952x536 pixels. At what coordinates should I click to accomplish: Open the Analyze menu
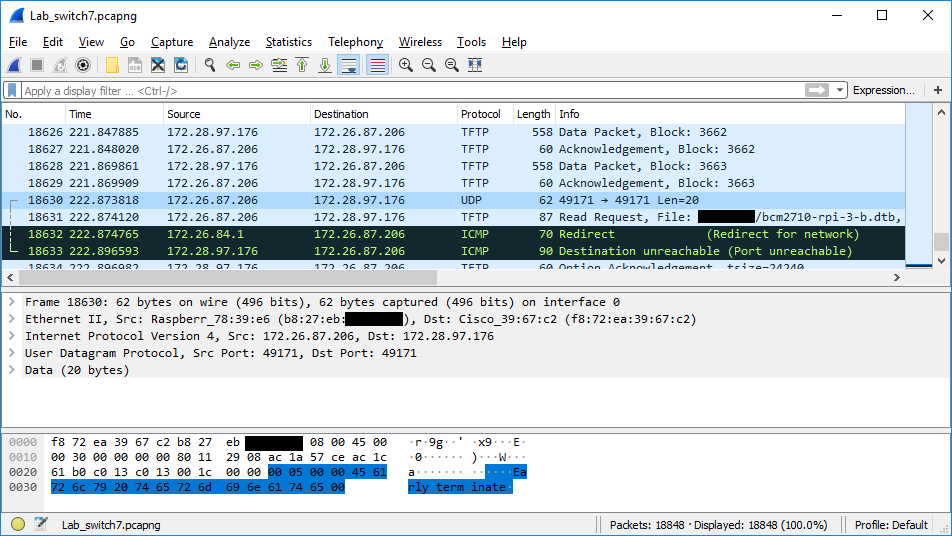click(230, 42)
